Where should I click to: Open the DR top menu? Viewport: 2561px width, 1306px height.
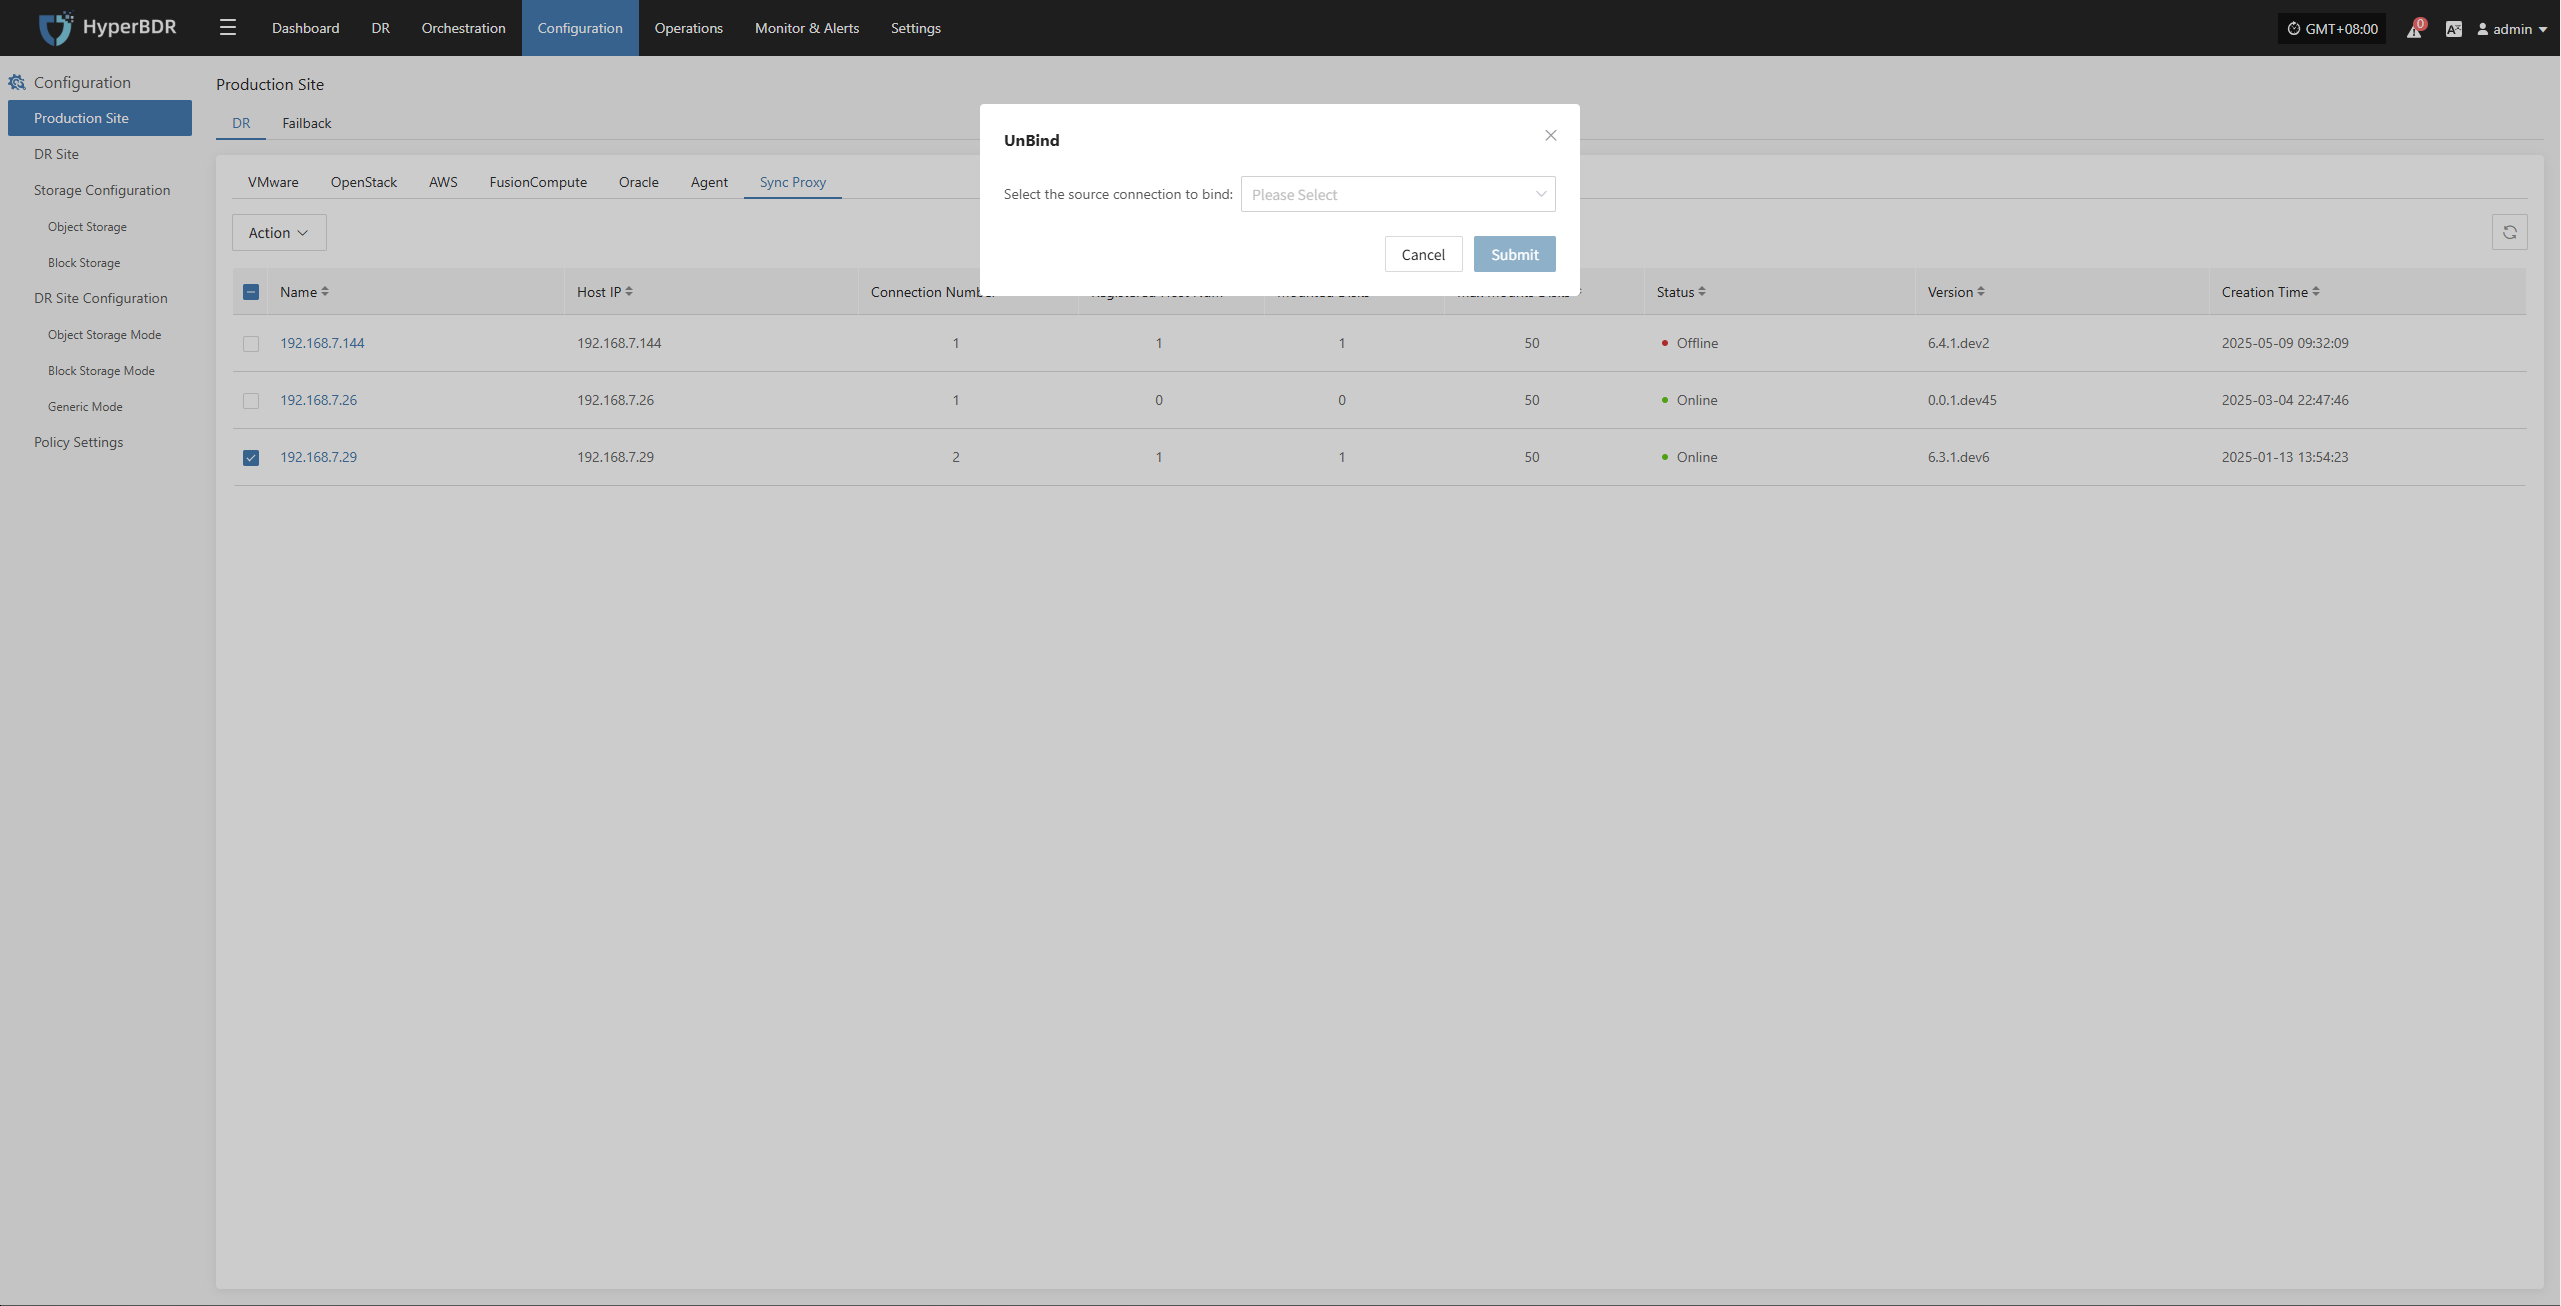pos(380,28)
